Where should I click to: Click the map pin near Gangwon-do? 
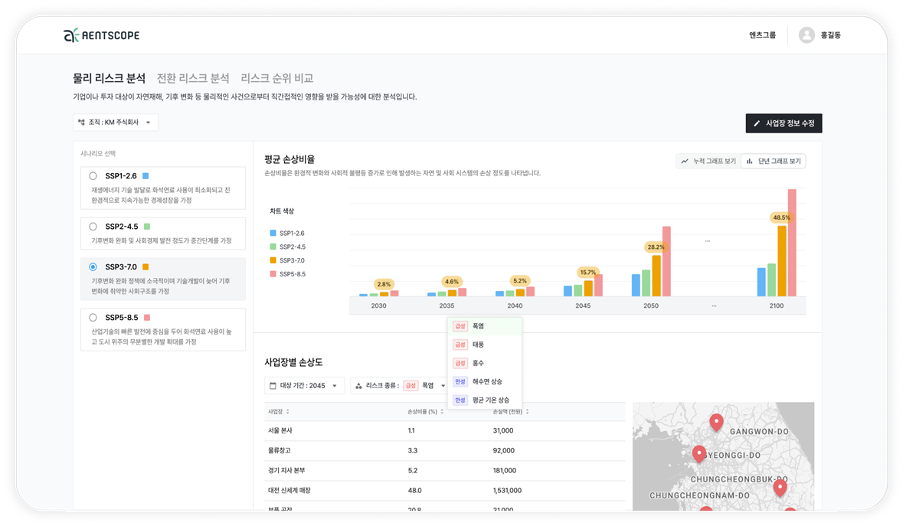(x=716, y=422)
